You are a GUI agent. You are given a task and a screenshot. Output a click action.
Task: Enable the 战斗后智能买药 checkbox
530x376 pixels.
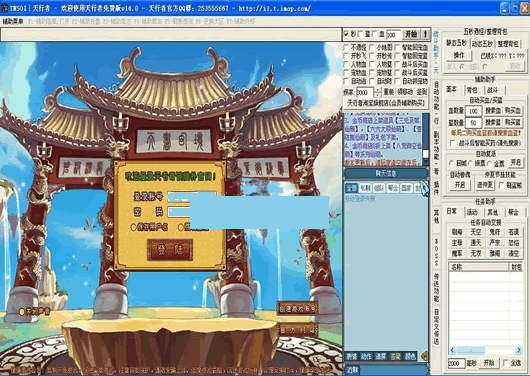coord(453,143)
